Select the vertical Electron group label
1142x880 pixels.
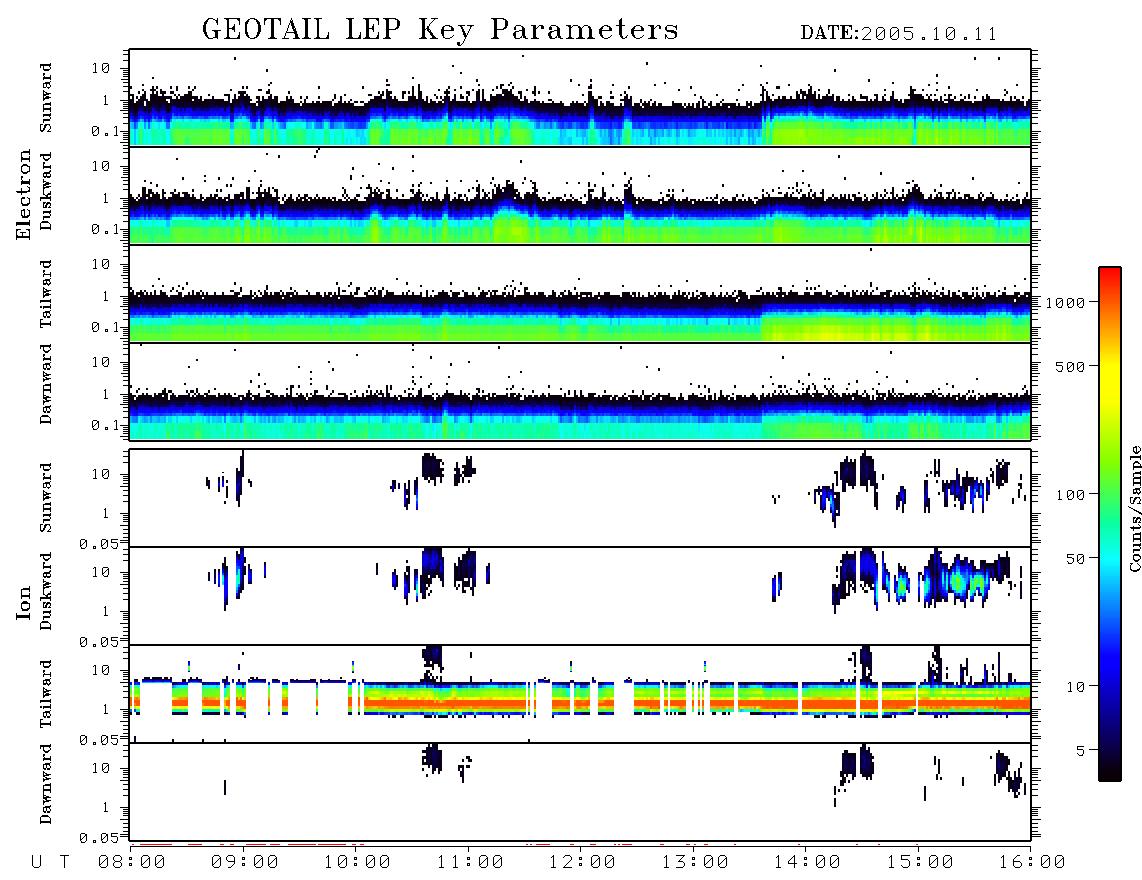point(23,194)
